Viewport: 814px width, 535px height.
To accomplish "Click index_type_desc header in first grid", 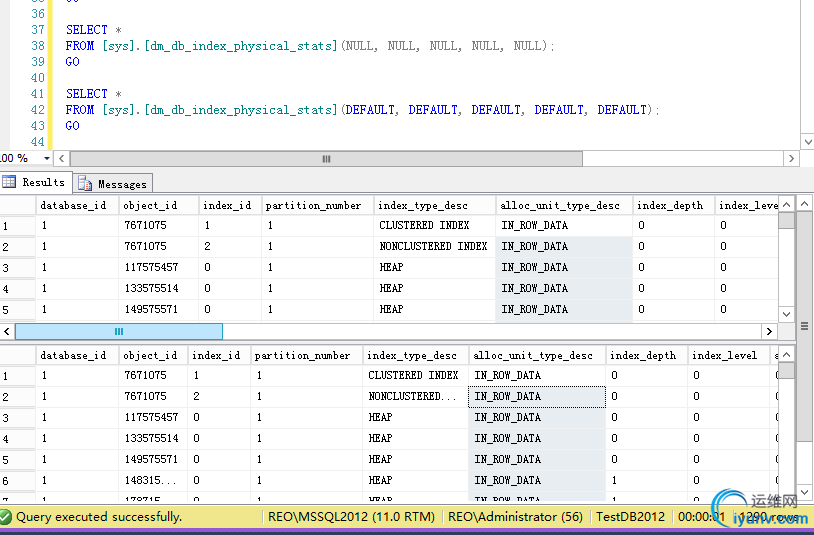I will [x=435, y=205].
